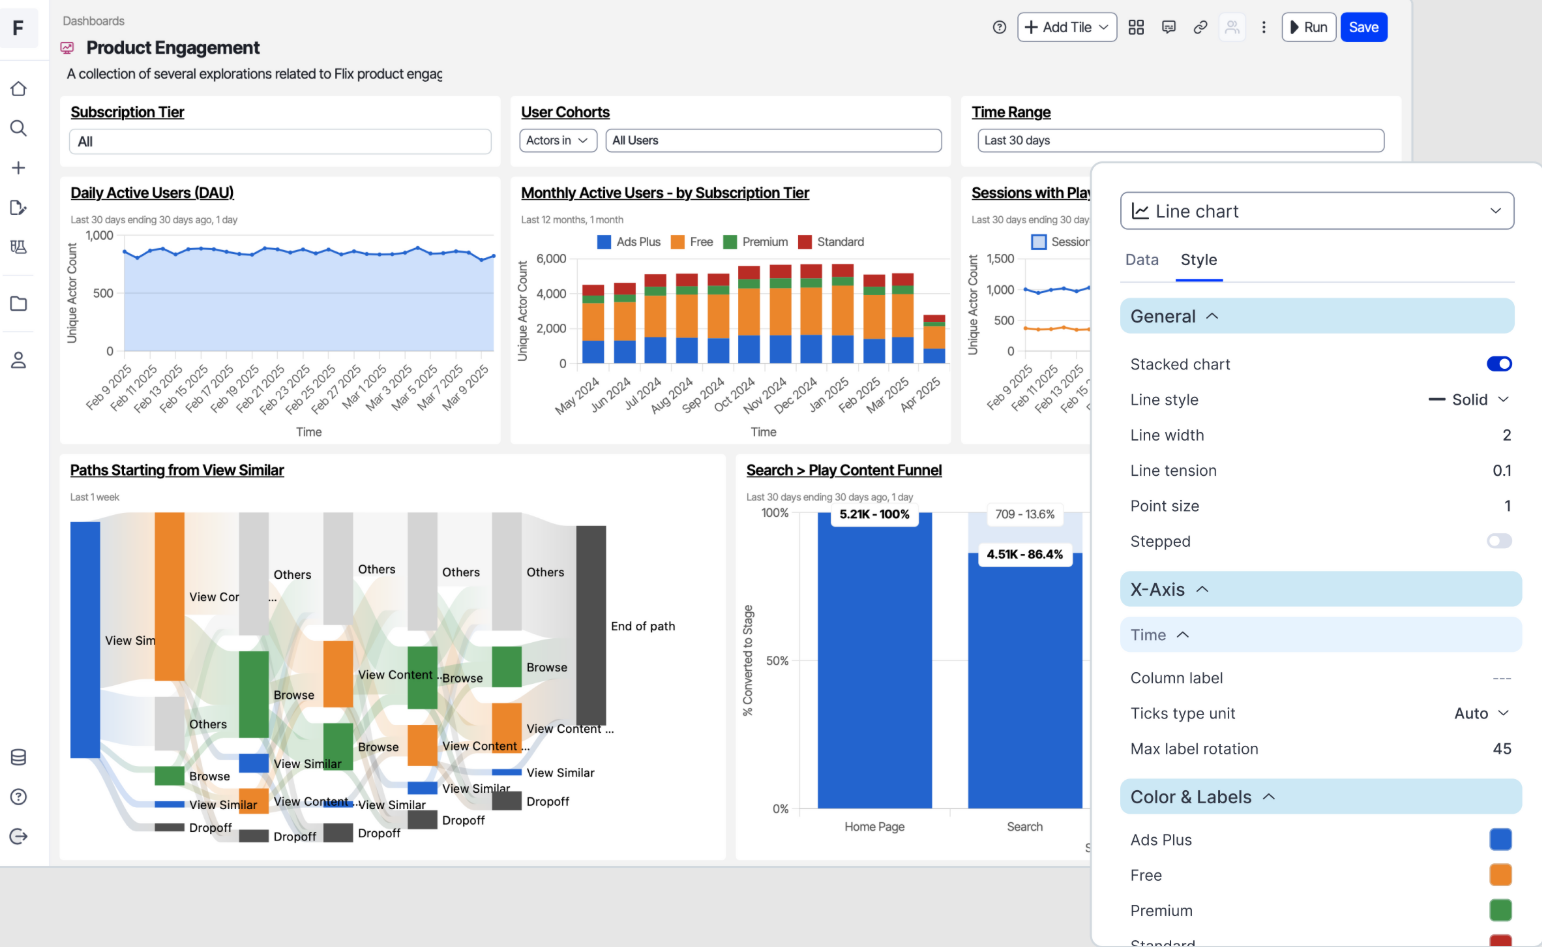Open the three-dot overflow menu
The height and width of the screenshot is (947, 1542).
(1264, 27)
